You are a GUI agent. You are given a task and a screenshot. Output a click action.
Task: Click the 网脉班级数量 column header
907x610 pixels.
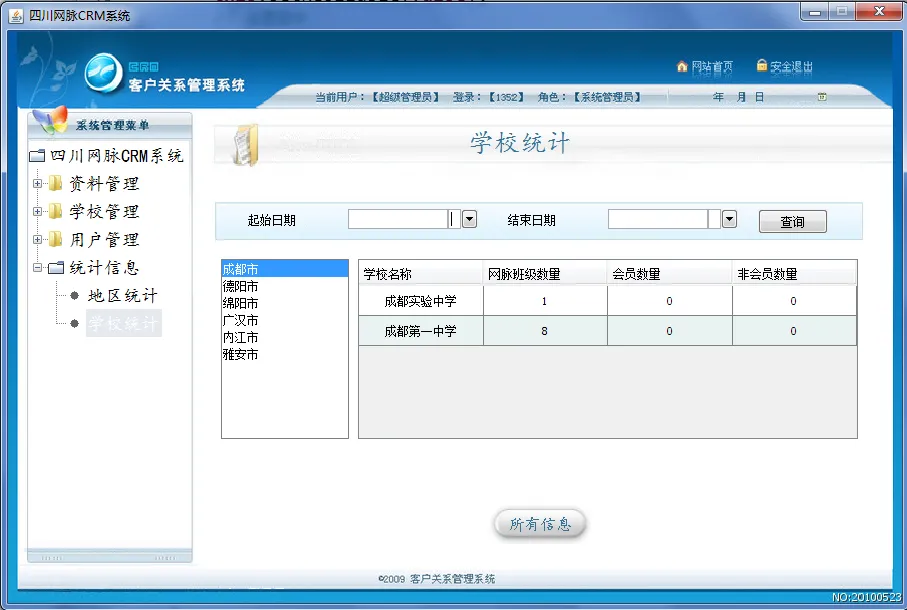545,274
